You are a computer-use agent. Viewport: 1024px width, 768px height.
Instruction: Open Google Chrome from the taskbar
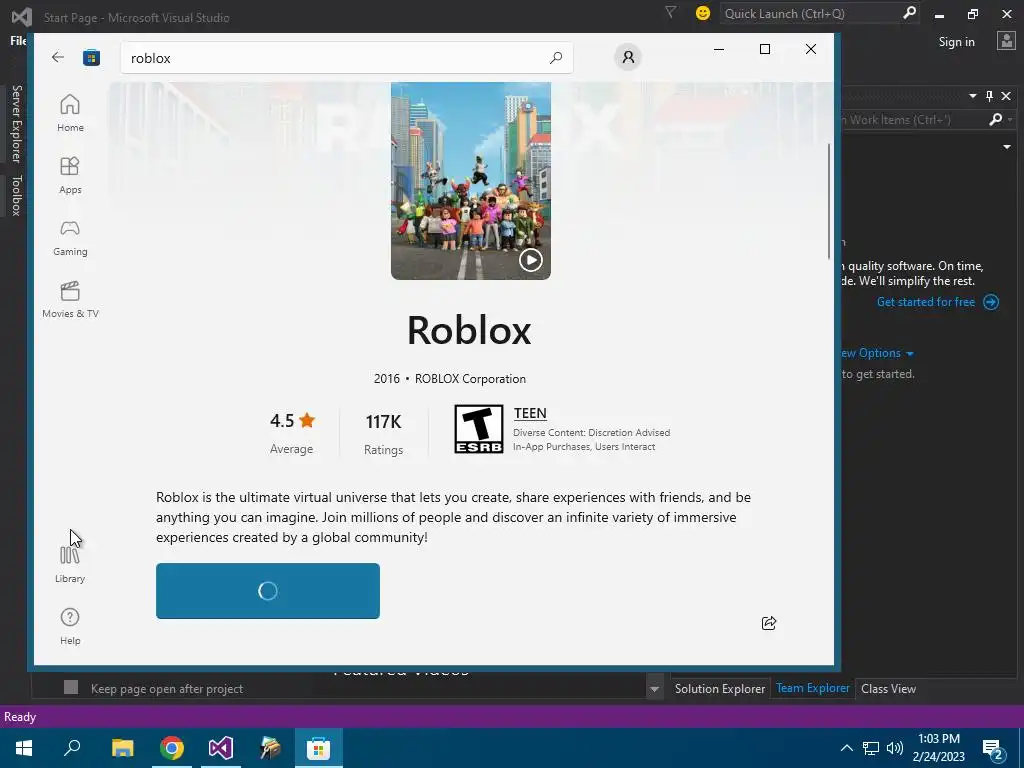pos(172,748)
